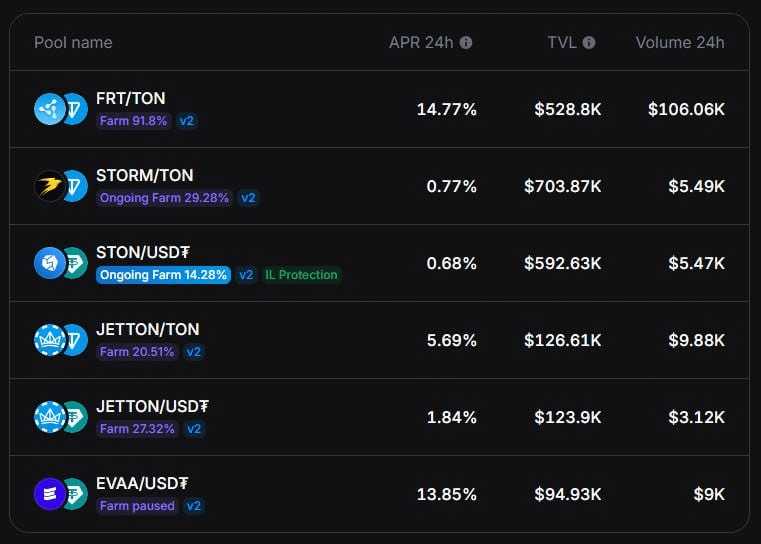The height and width of the screenshot is (544, 761).
Task: Click the APR 24h info icon
Action: pyautogui.click(x=466, y=43)
